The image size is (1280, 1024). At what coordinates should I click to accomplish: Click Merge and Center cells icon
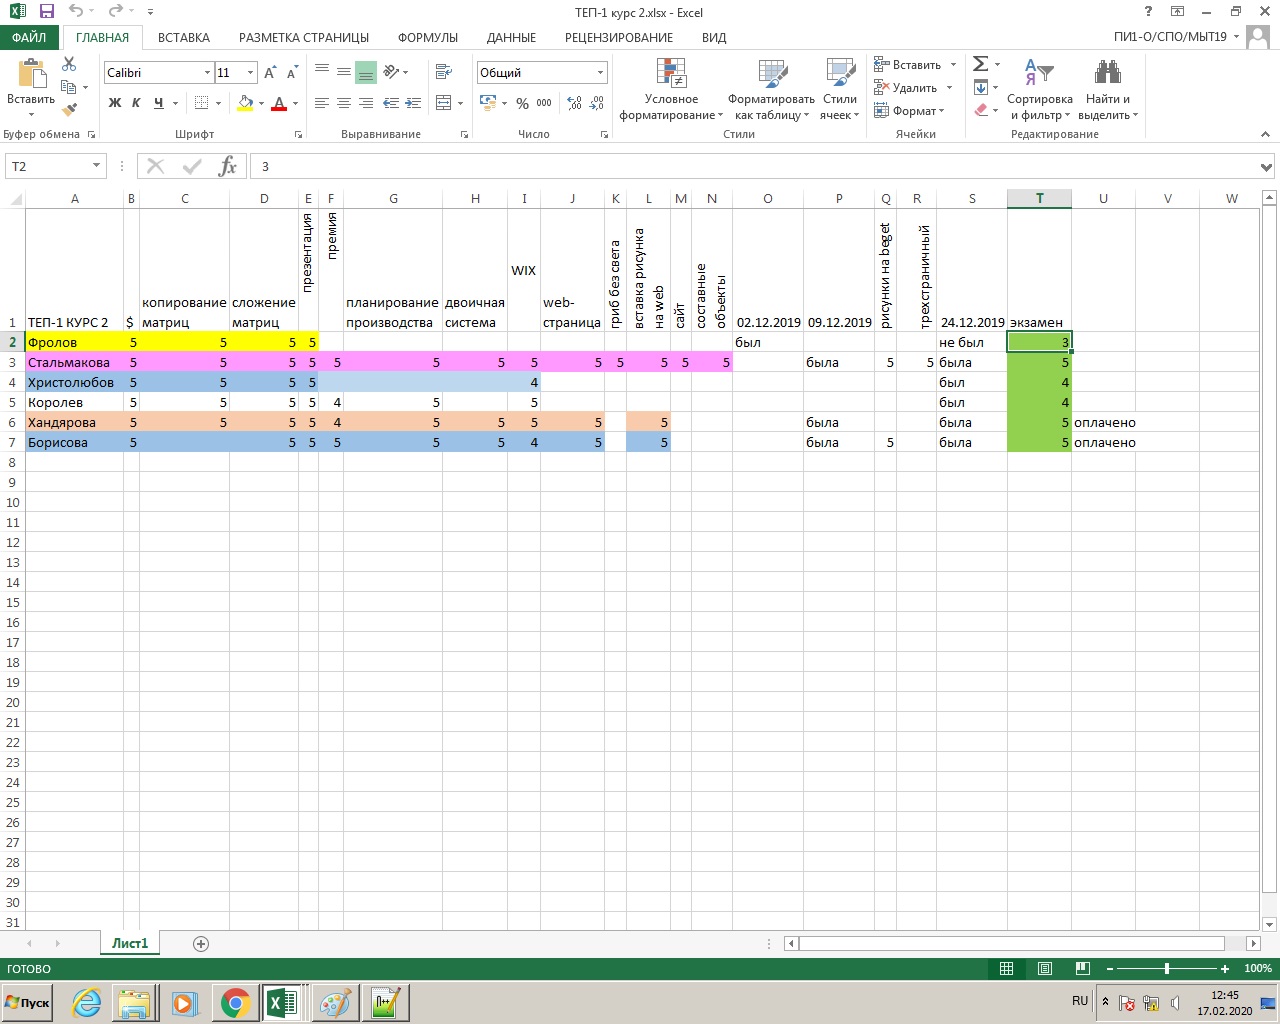[x=444, y=103]
